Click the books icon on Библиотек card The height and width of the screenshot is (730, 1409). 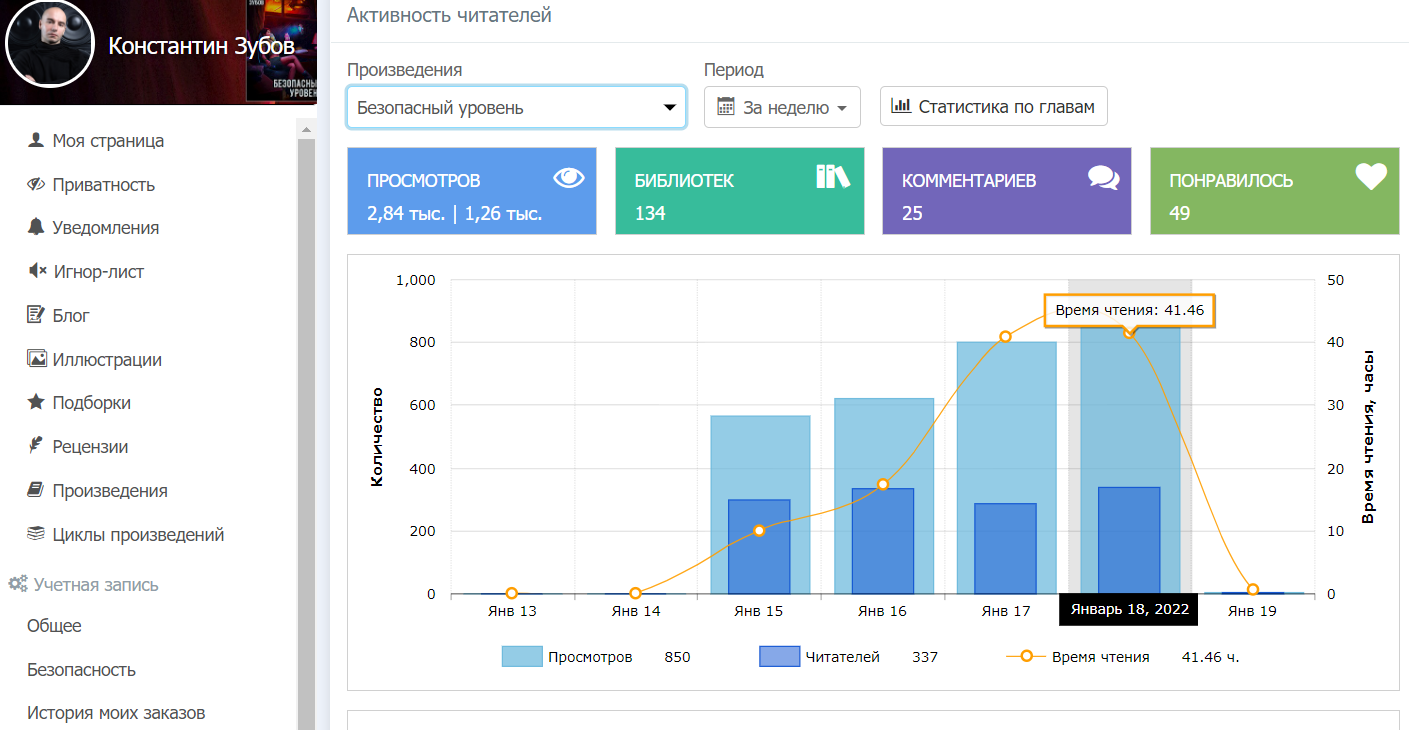click(832, 177)
